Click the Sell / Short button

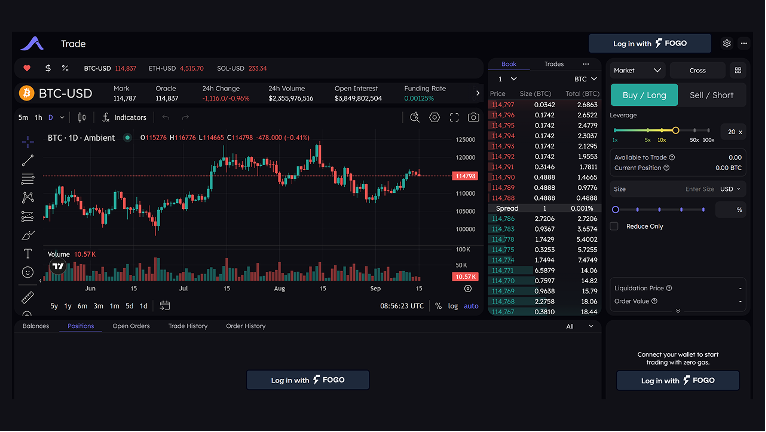pyautogui.click(x=712, y=95)
